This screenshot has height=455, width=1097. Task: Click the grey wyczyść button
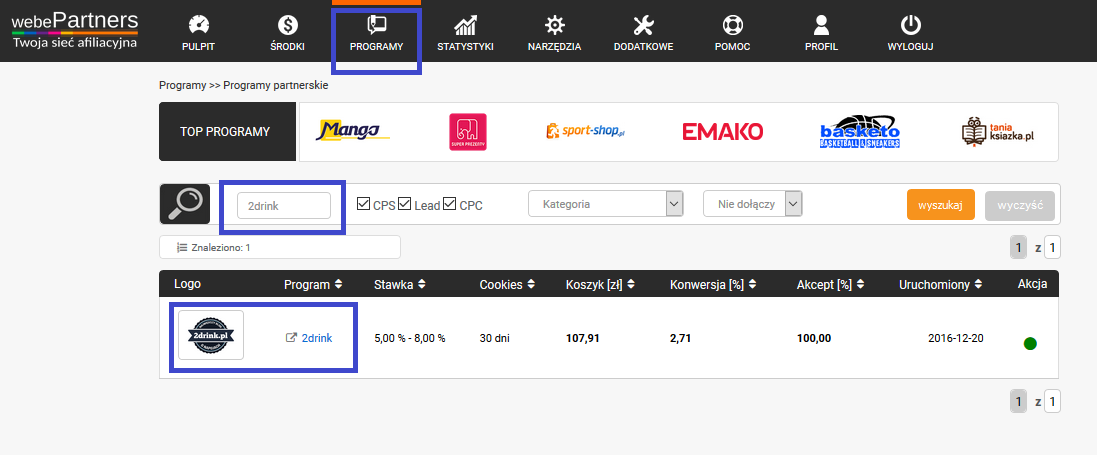[1020, 205]
